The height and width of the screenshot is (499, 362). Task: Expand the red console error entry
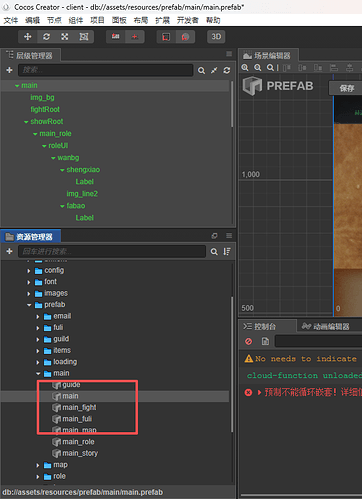(x=259, y=393)
